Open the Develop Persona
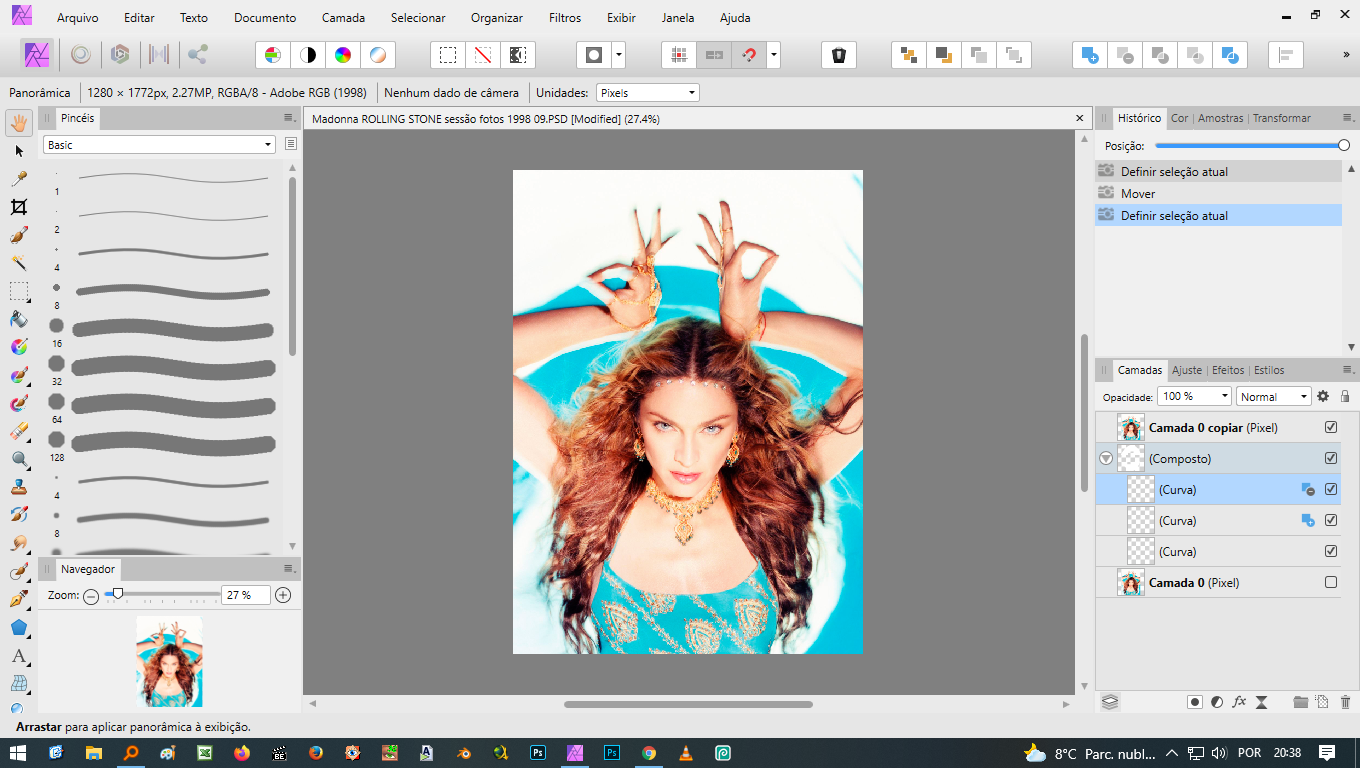The height and width of the screenshot is (768, 1360). (x=120, y=54)
